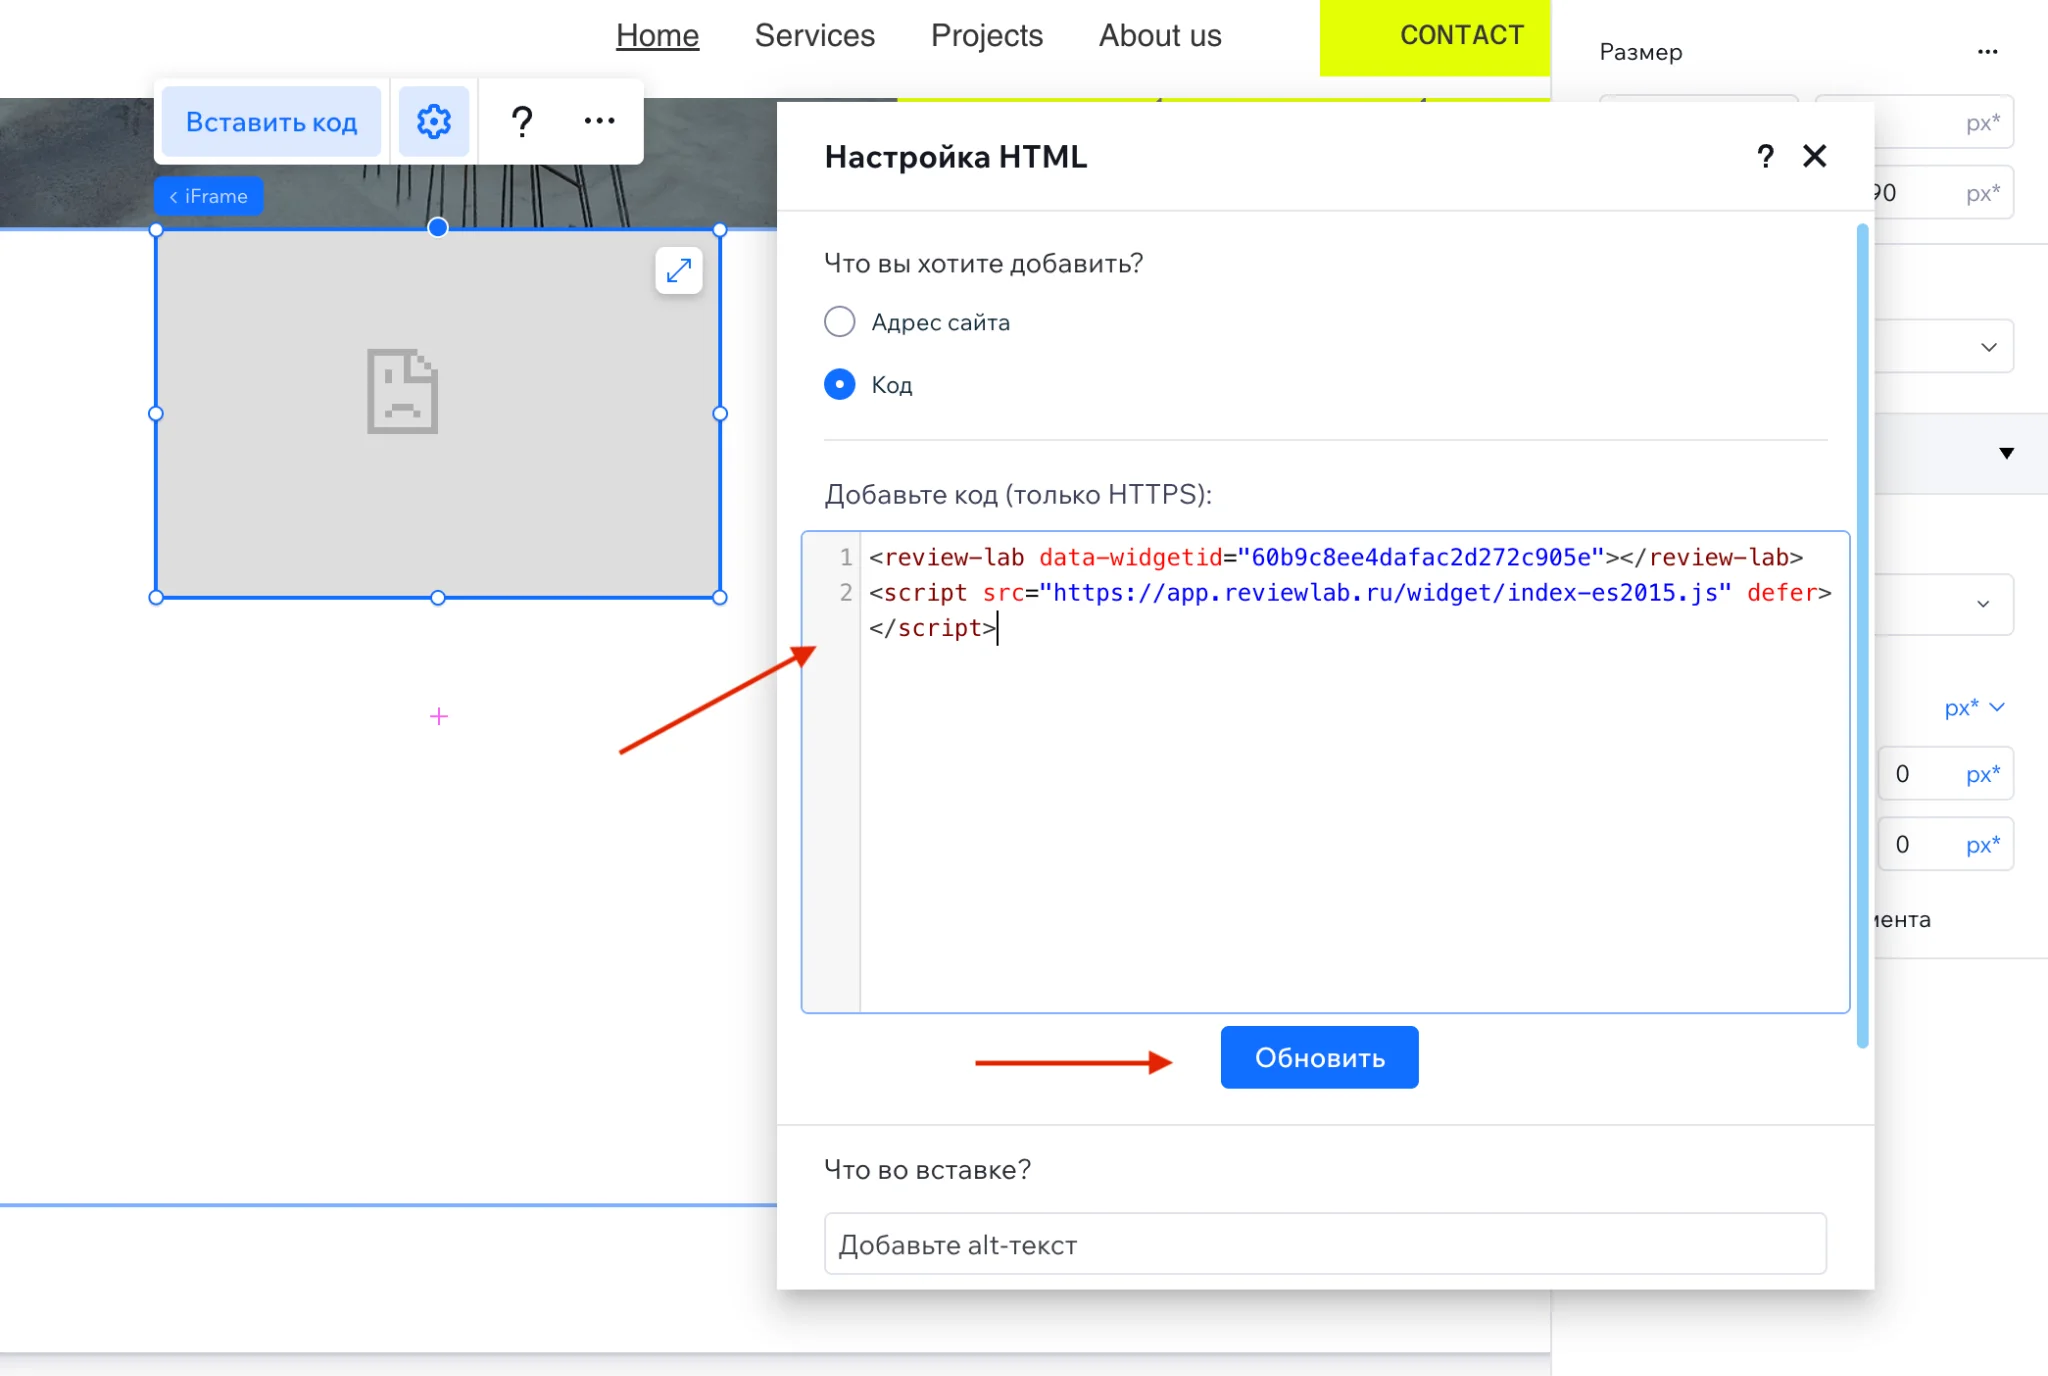Click the Вставить код button
This screenshot has height=1376, width=2048.
pos(271,121)
